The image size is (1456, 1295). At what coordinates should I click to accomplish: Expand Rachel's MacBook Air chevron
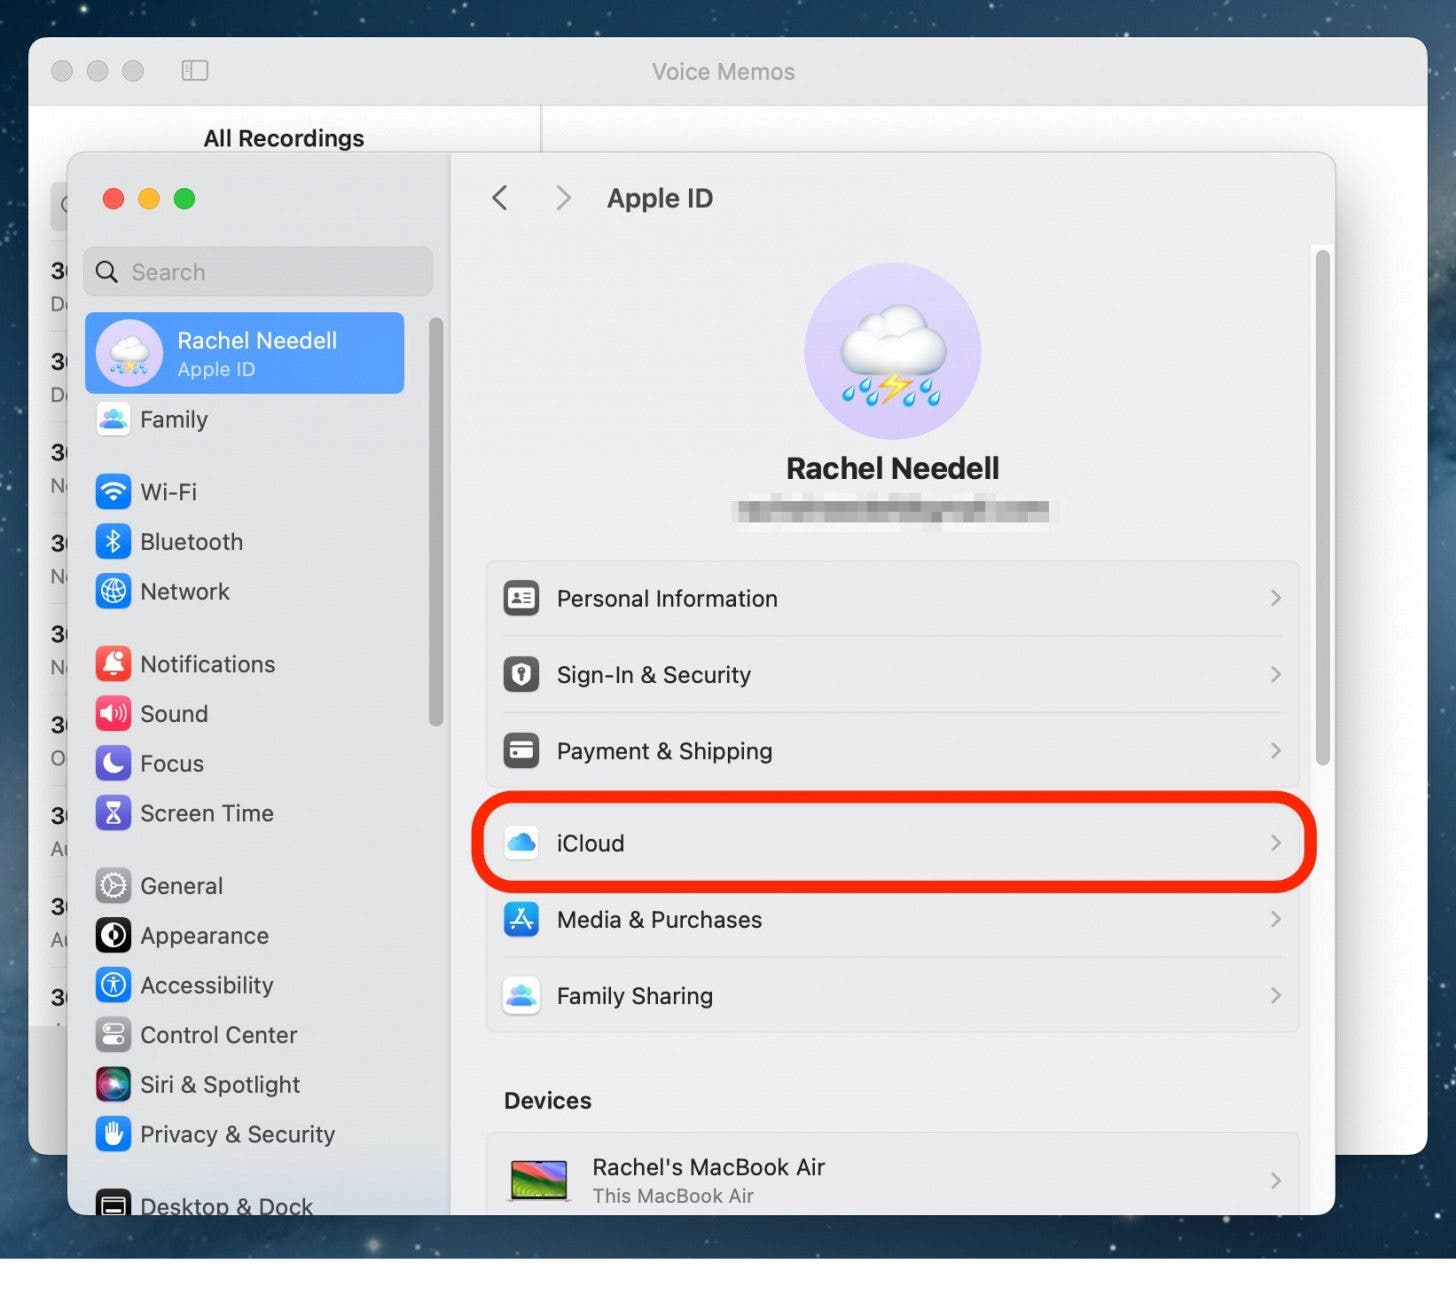(1275, 1181)
